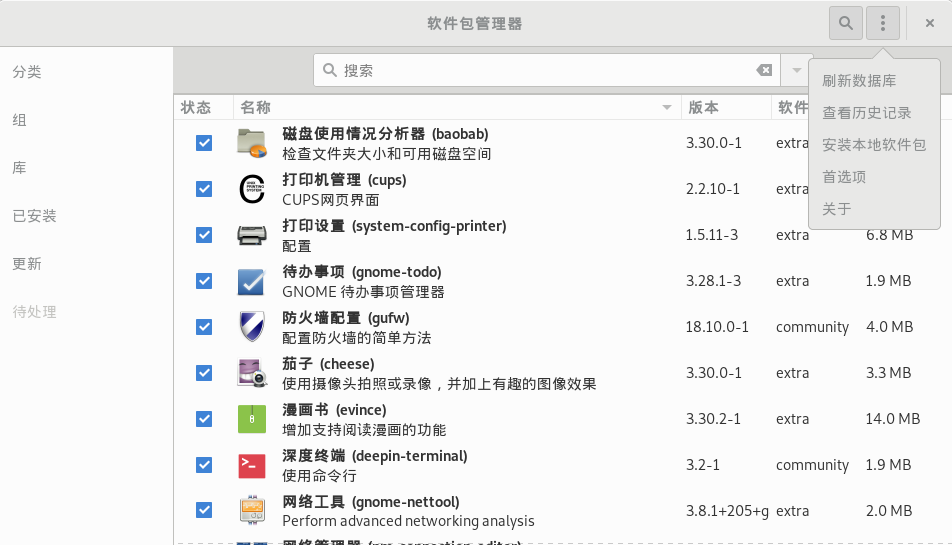Open 查看历史记录 menu entry
Image resolution: width=952 pixels, height=545 pixels.
[866, 113]
